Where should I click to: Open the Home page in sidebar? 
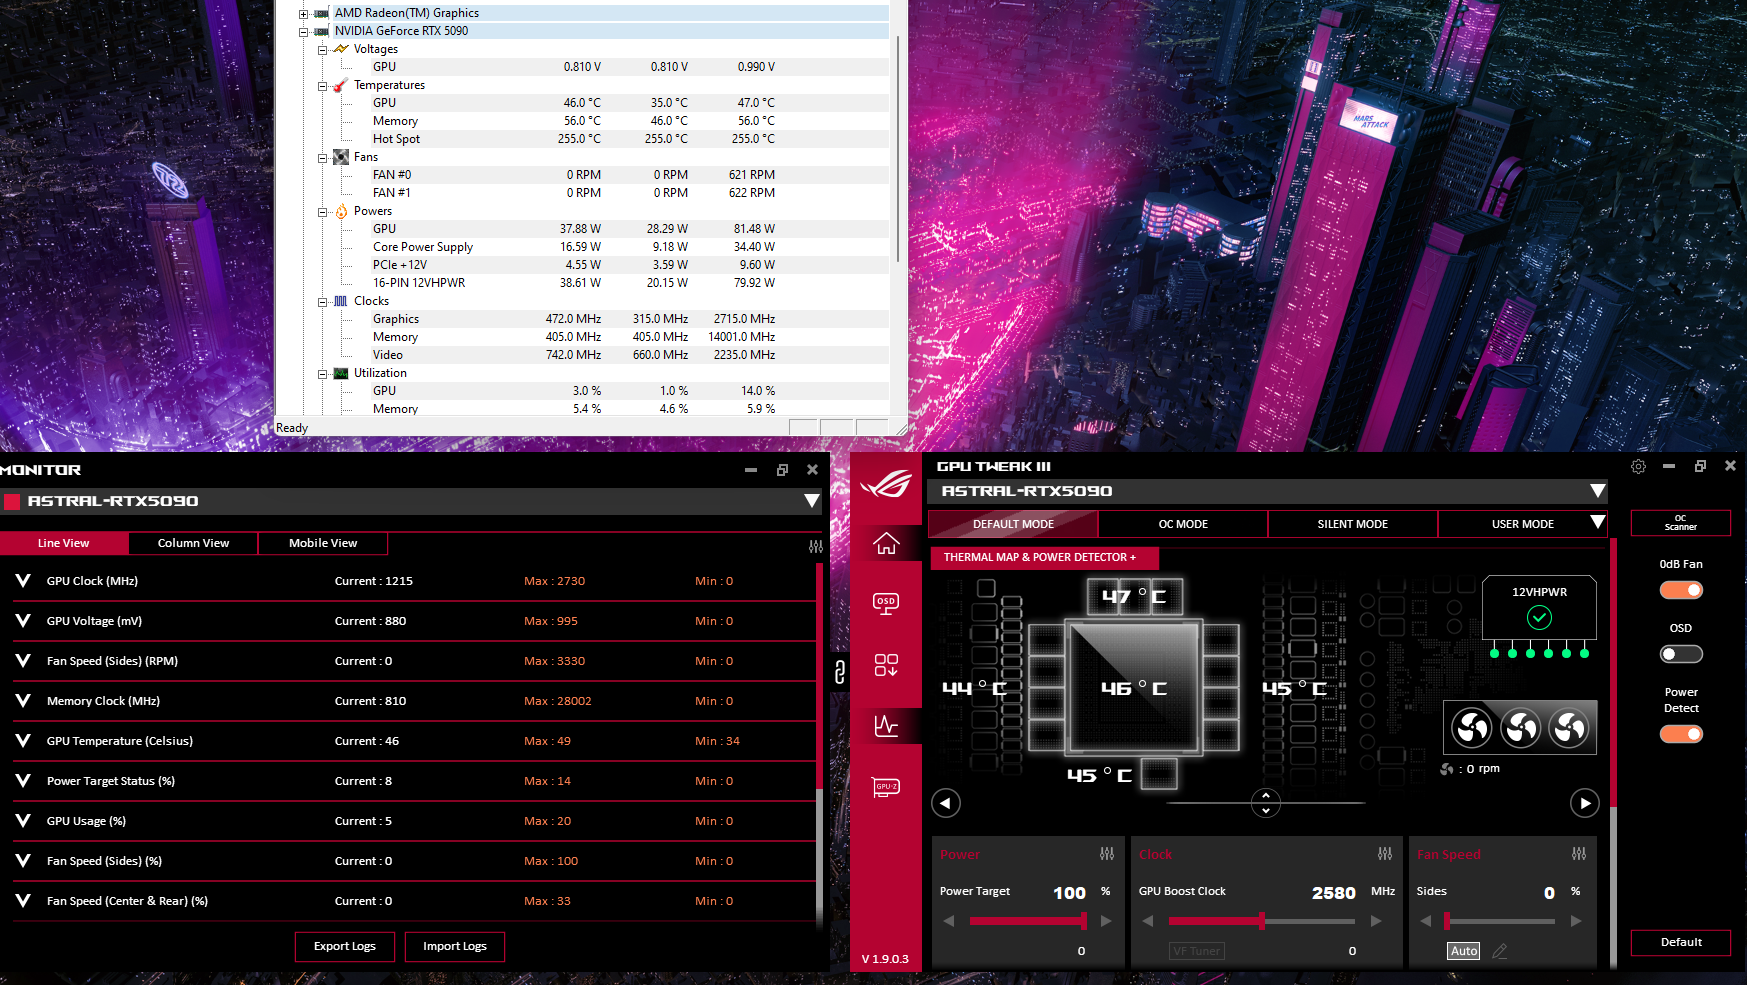pos(886,543)
